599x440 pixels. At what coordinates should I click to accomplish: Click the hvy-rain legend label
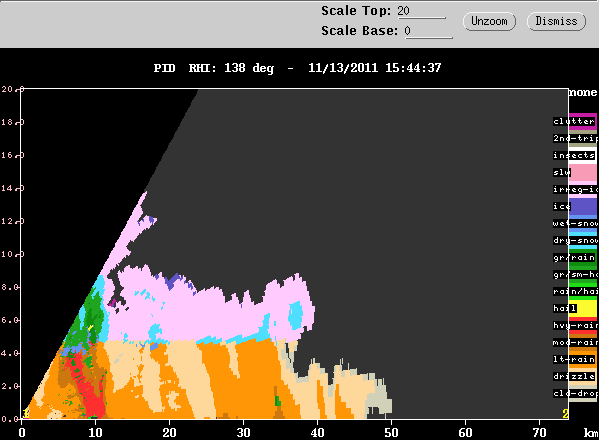click(575, 325)
